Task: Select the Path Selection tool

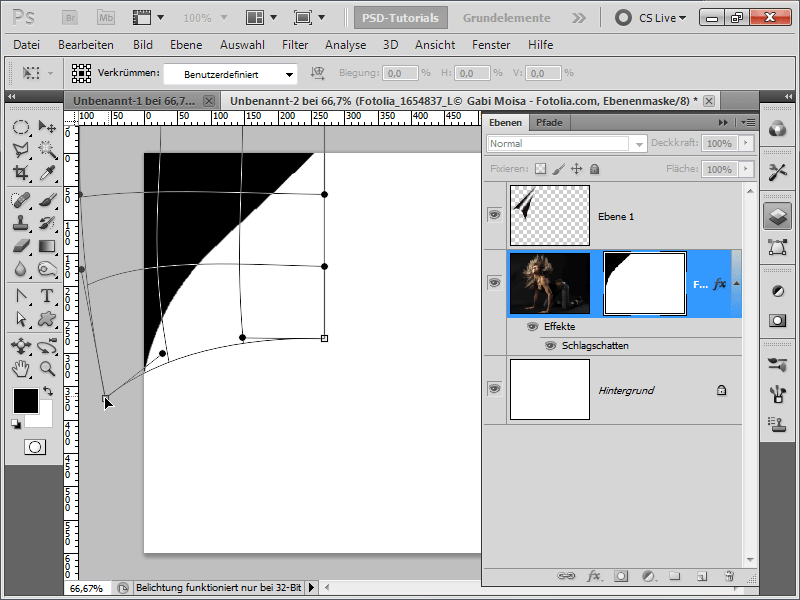Action: [21, 319]
